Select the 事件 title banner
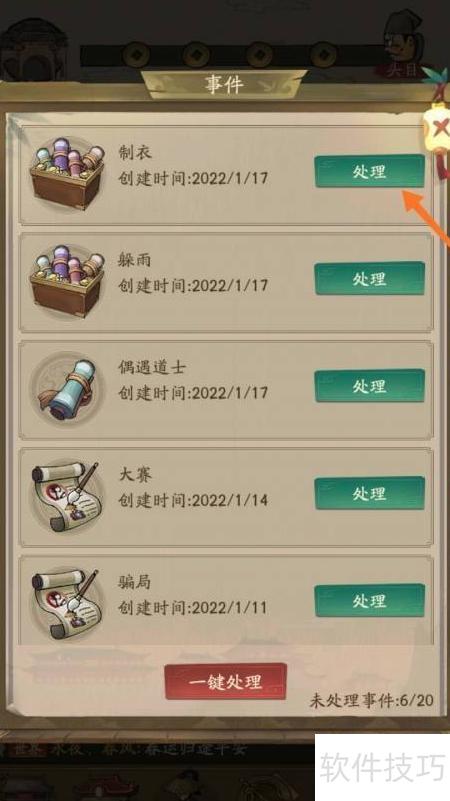 click(x=225, y=84)
